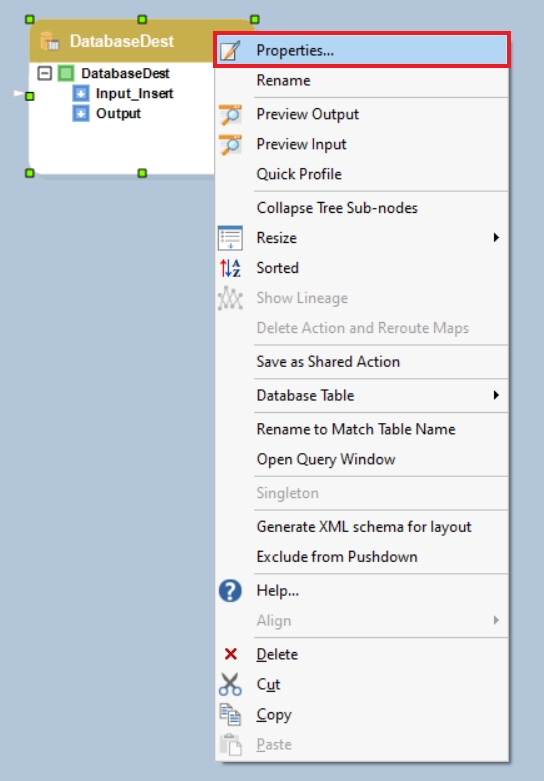The image size is (544, 781).
Task: Click the Preview Output magnifier icon
Action: [x=230, y=114]
